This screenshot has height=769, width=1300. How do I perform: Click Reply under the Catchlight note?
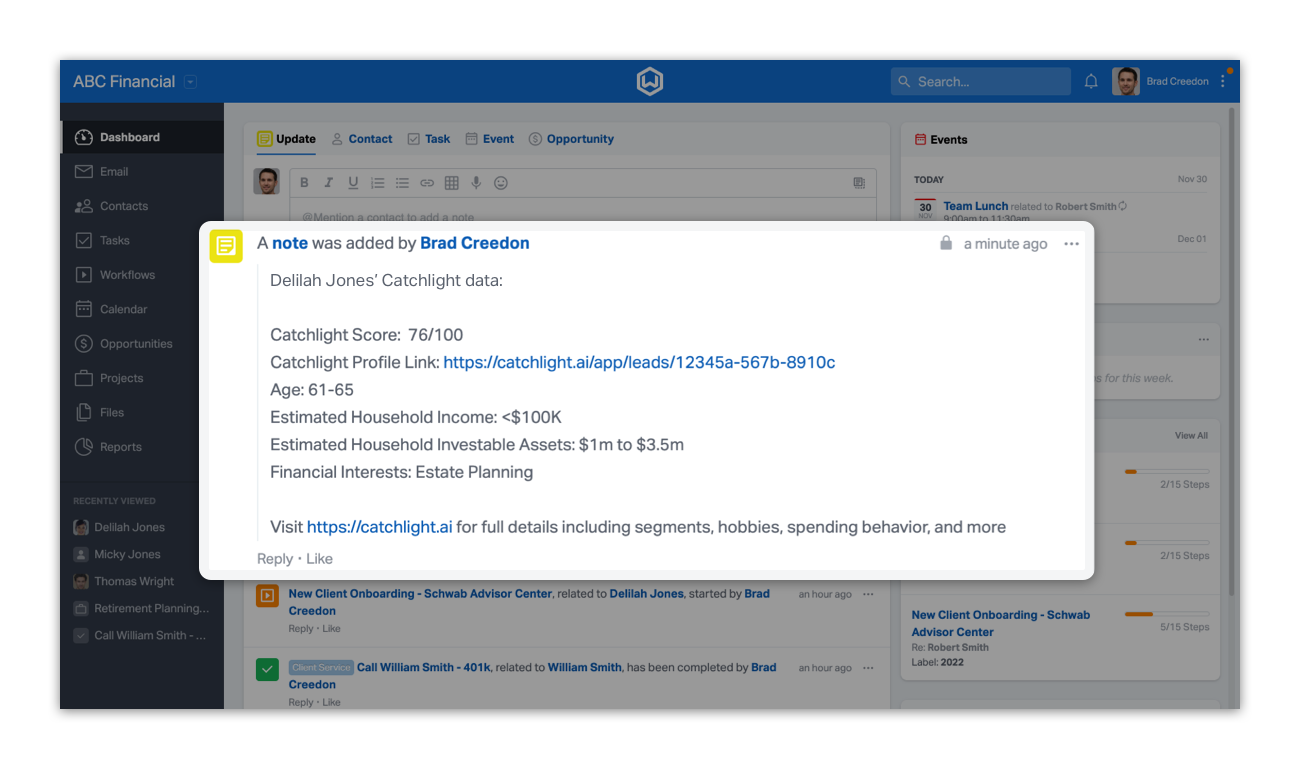[x=275, y=559]
